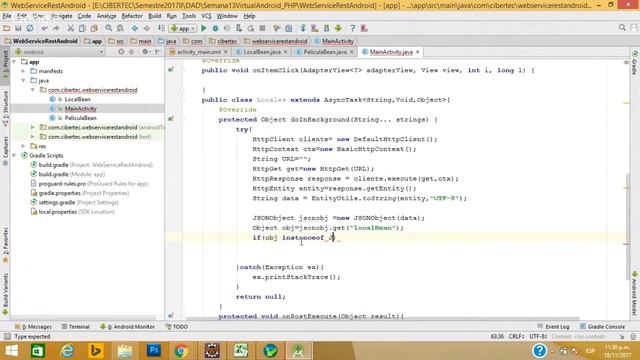Click the Paste toolbar icon
This screenshot has height=360, width=640.
coord(94,28)
